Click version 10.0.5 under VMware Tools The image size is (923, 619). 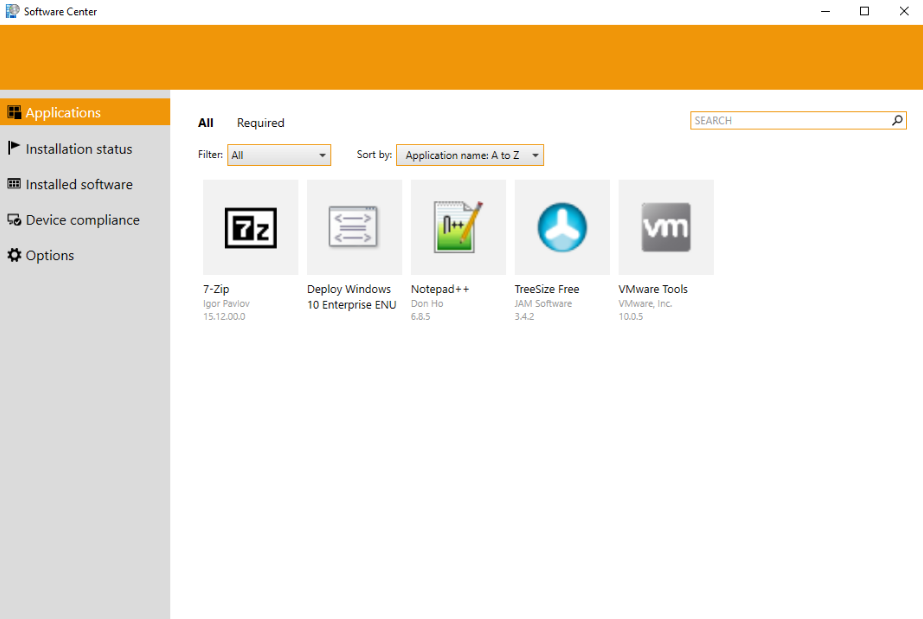[630, 317]
